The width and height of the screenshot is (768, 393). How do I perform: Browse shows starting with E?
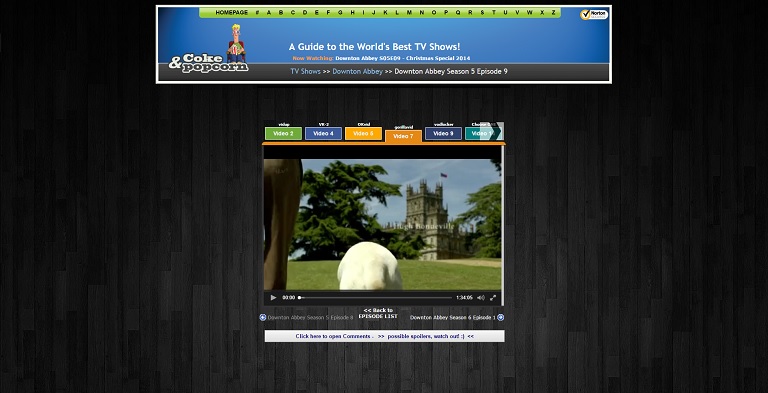[316, 13]
